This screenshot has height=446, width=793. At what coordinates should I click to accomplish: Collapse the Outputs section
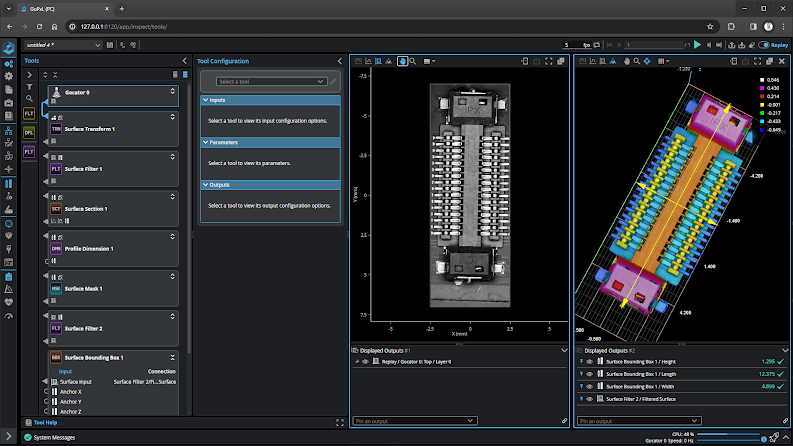205,185
